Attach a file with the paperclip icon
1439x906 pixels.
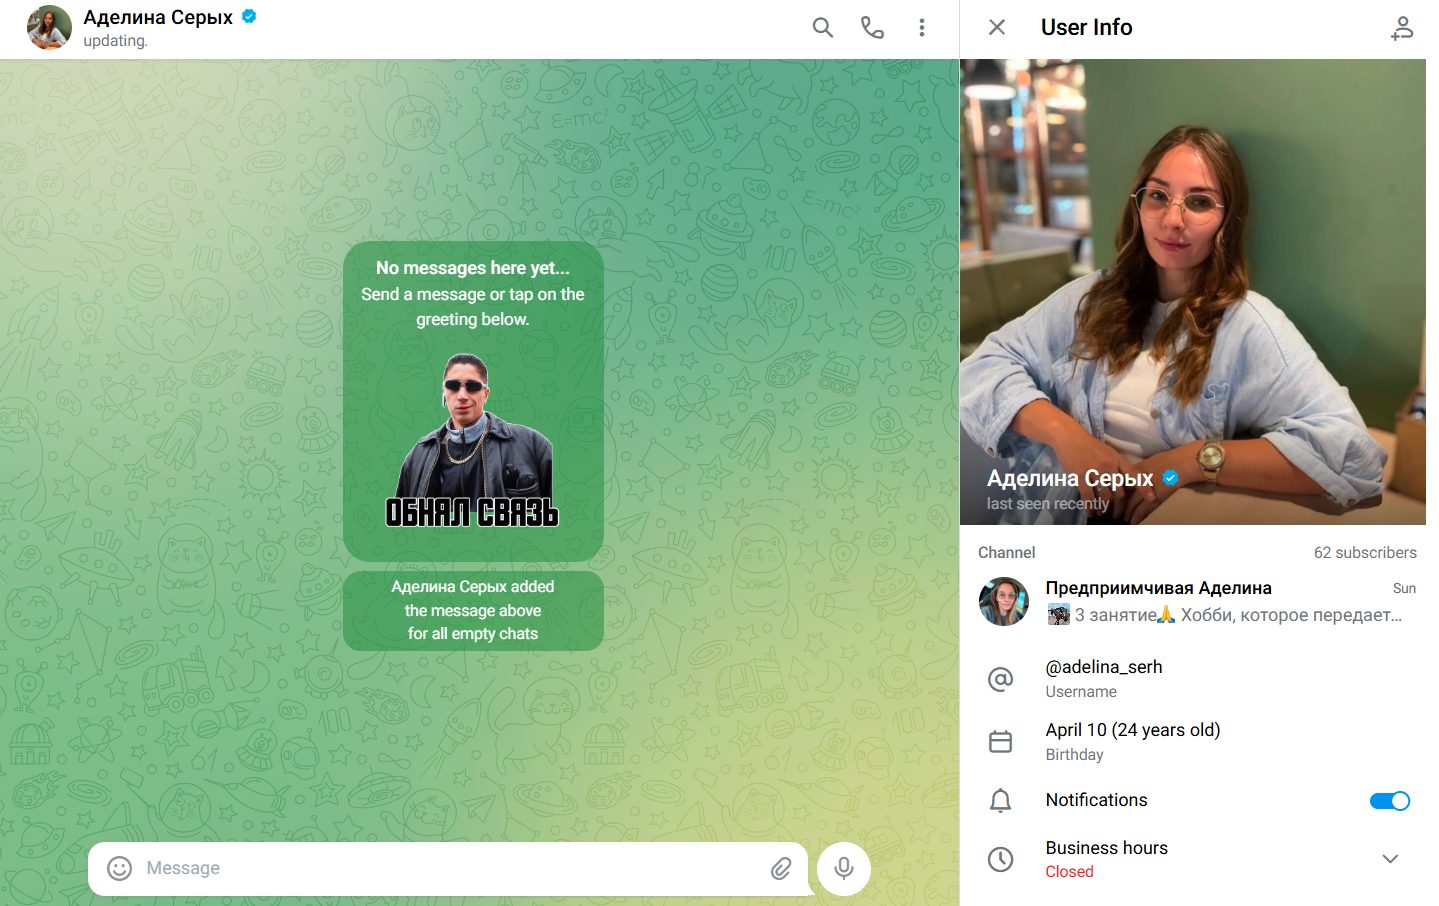click(781, 868)
